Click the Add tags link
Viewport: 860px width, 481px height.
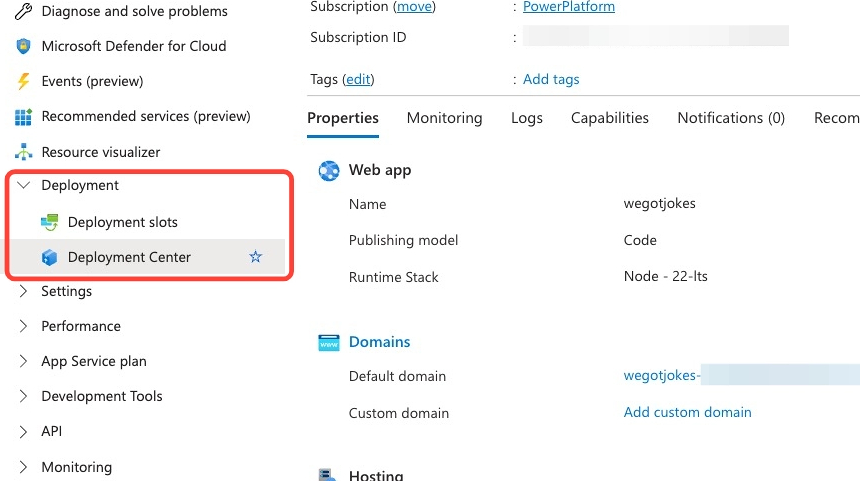click(x=551, y=79)
